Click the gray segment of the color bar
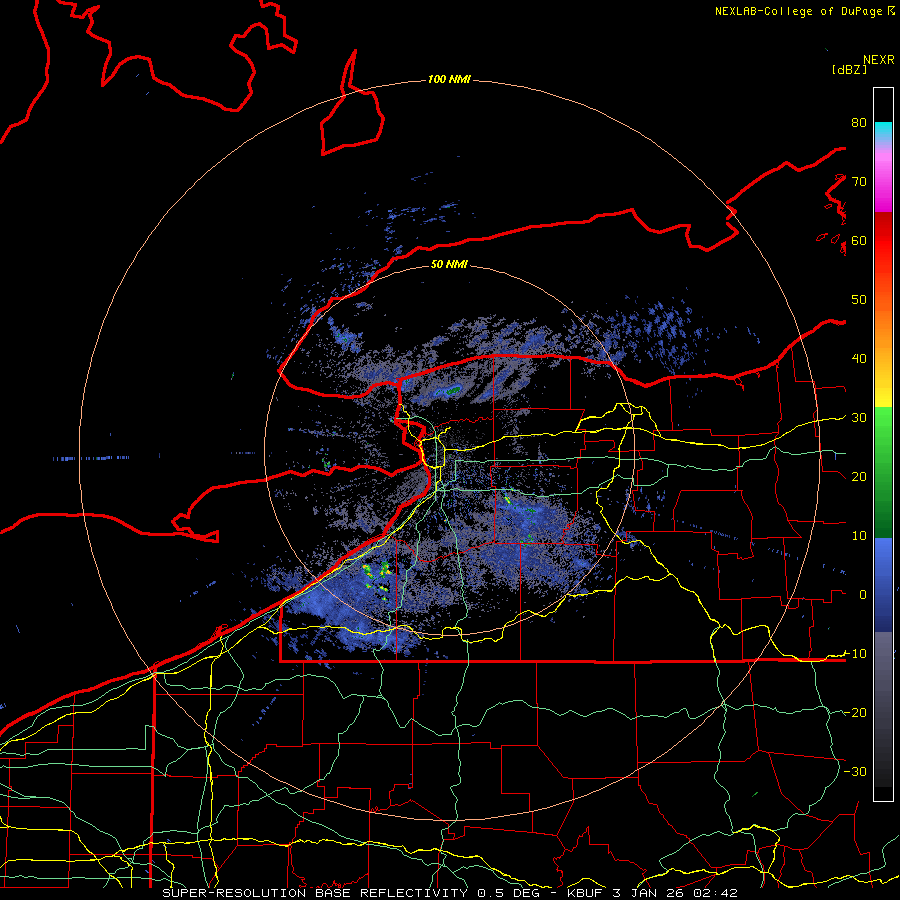 click(883, 709)
